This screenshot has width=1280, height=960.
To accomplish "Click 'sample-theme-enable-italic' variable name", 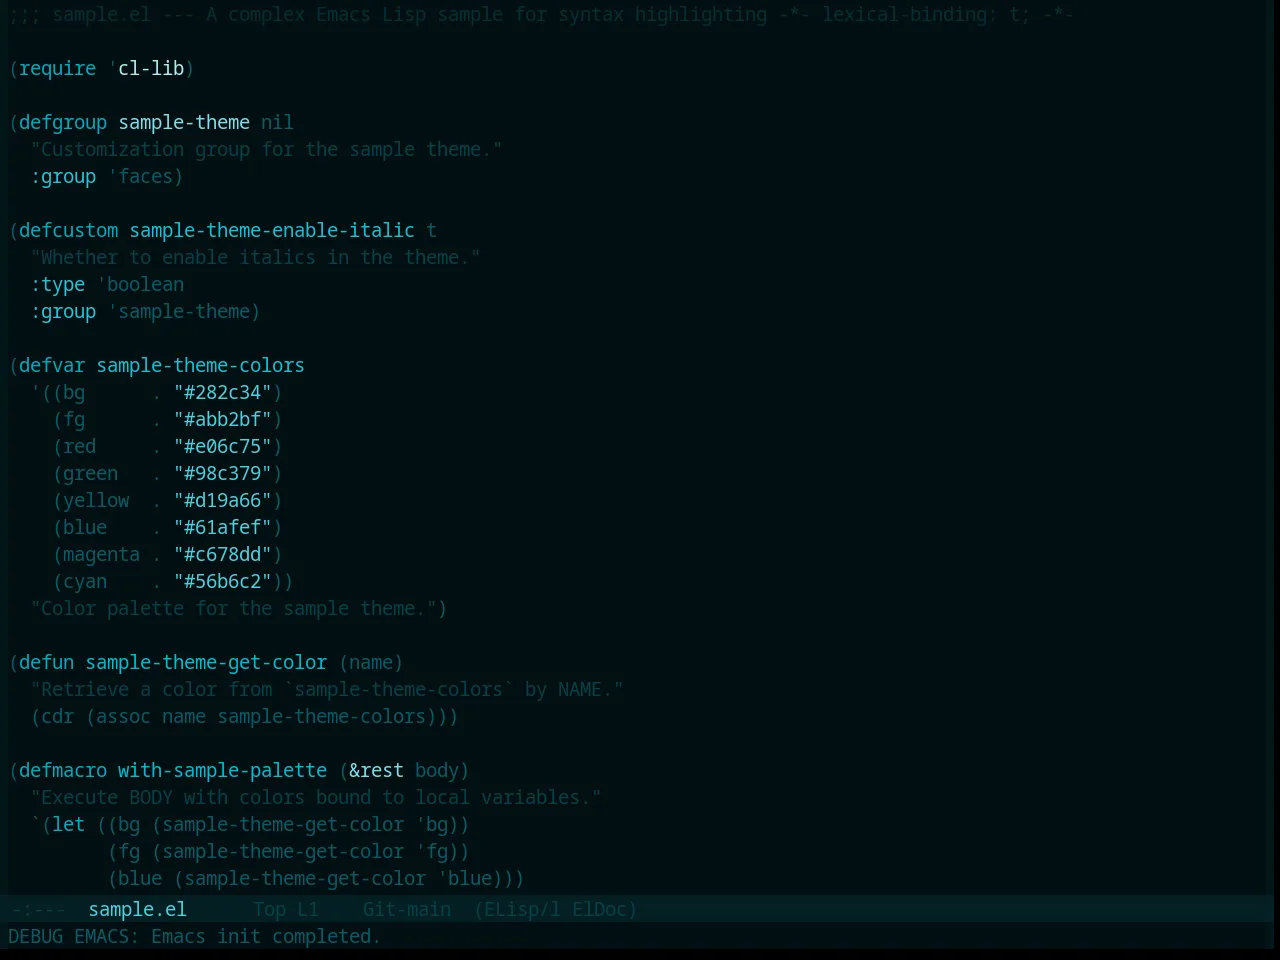I will pyautogui.click(x=272, y=230).
